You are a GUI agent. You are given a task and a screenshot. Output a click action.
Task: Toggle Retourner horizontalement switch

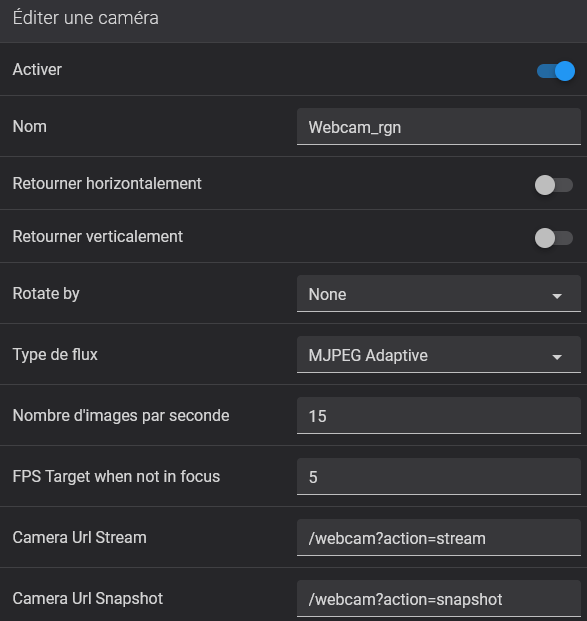tap(554, 185)
